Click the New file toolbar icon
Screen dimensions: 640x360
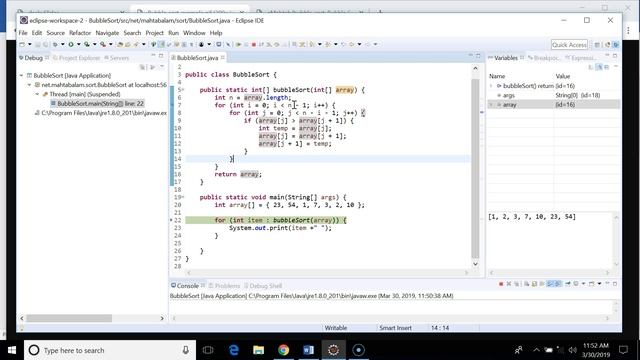click(x=22, y=44)
